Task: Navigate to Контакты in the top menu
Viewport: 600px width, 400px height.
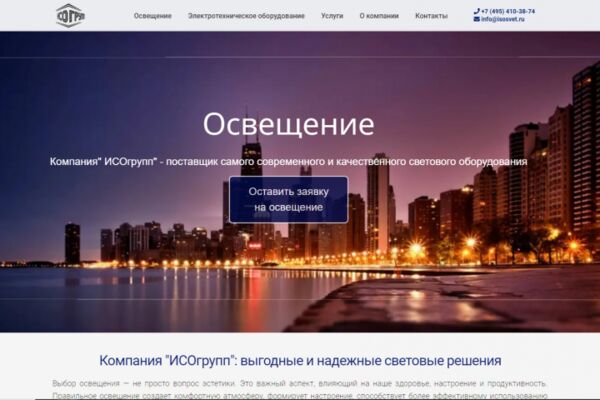Action: 431,16
